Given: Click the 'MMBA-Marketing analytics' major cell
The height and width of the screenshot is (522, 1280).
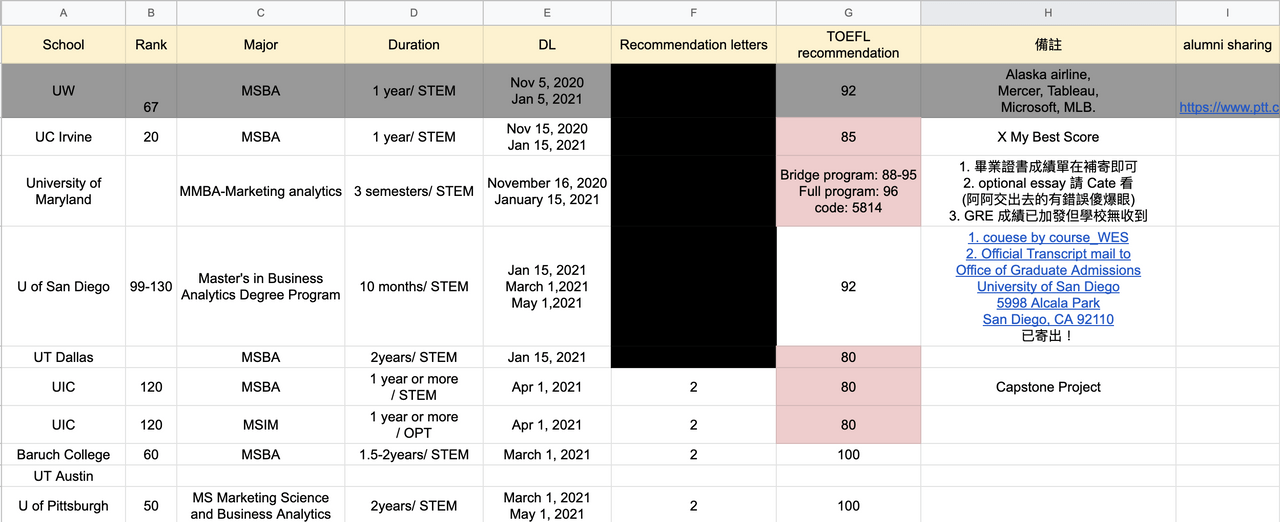Looking at the screenshot, I should 260,191.
